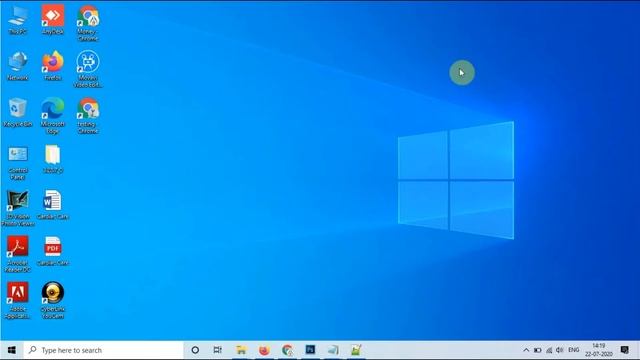640x360 pixels.
Task: Select the Testing Chrome shortcut icon
Action: pyautogui.click(x=88, y=116)
